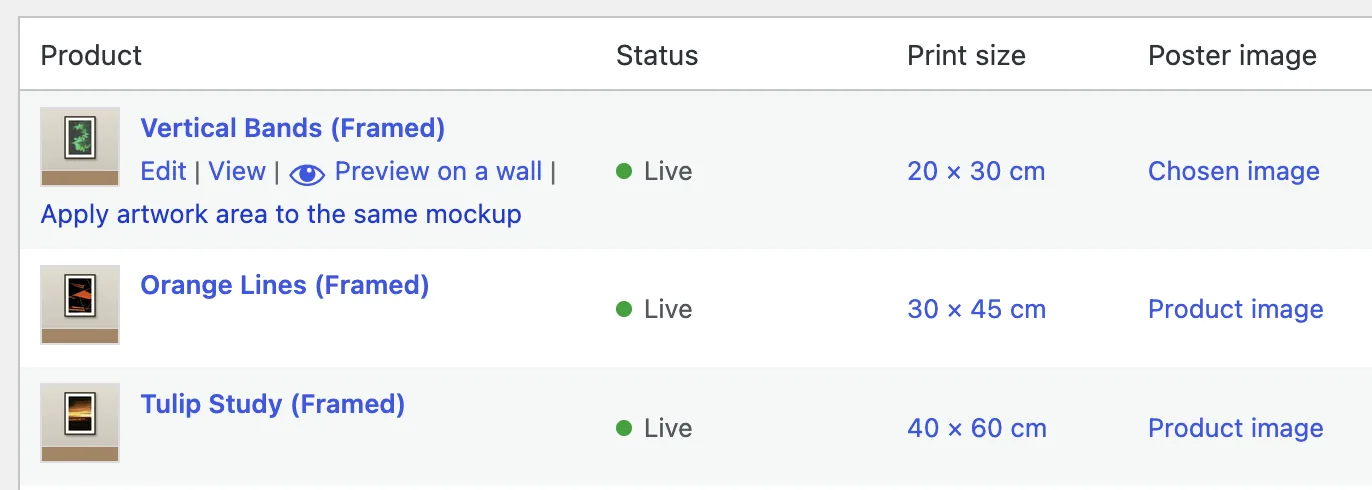
Task: Click the green Live dot for Orange Lines
Action: (624, 310)
